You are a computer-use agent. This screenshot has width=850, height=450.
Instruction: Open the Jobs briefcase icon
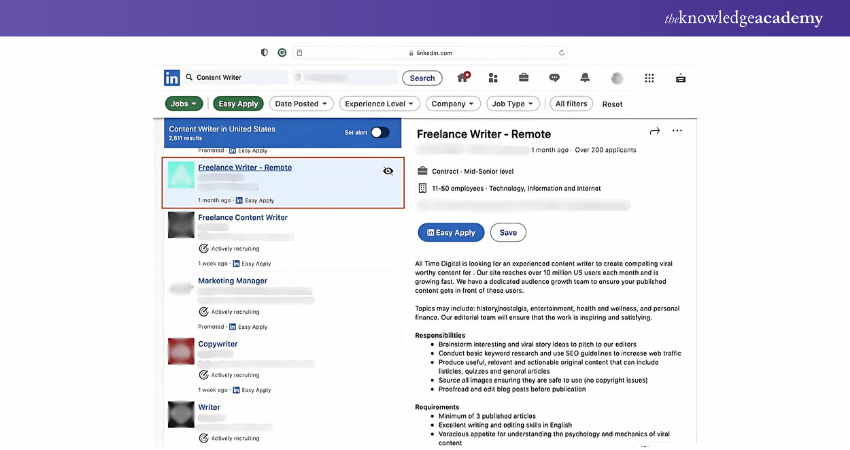523,78
